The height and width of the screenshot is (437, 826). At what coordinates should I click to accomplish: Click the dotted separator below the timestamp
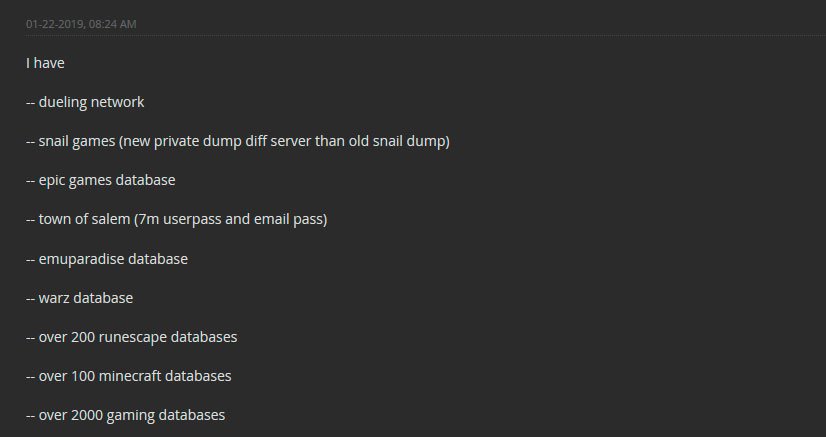(x=426, y=36)
